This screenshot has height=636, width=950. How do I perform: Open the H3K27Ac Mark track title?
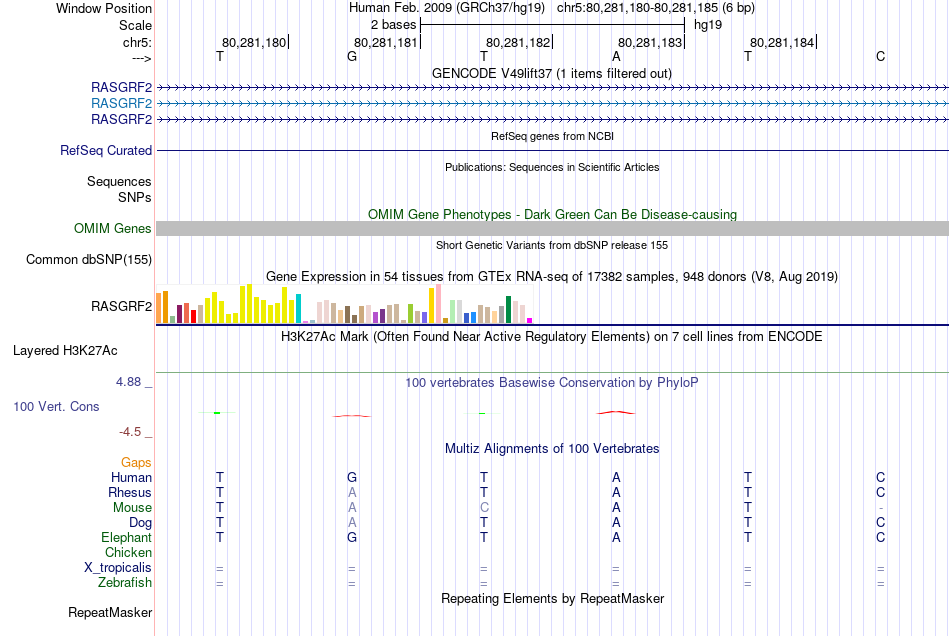coord(552,337)
